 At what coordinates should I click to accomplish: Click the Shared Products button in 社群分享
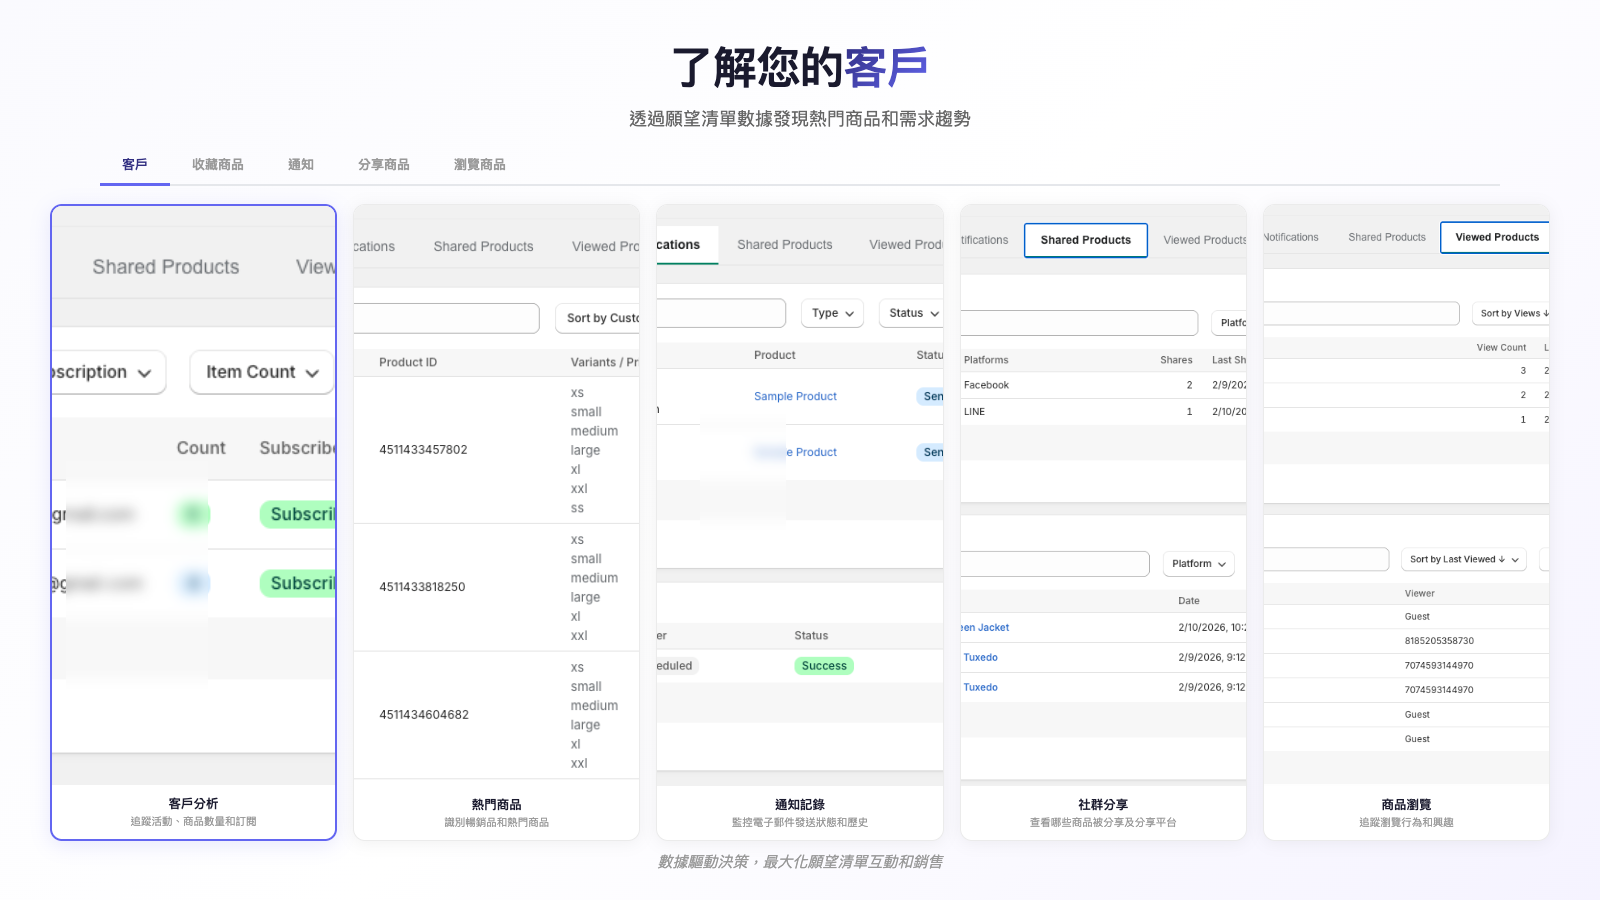1085,240
